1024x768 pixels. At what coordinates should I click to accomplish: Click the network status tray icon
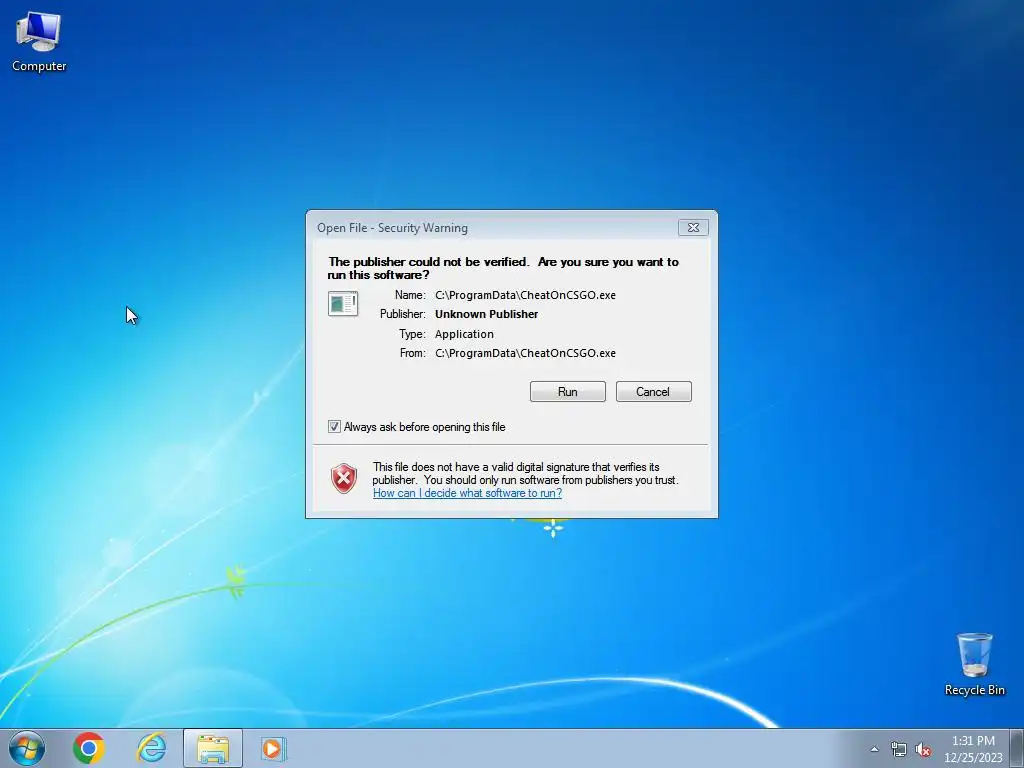pyautogui.click(x=899, y=749)
